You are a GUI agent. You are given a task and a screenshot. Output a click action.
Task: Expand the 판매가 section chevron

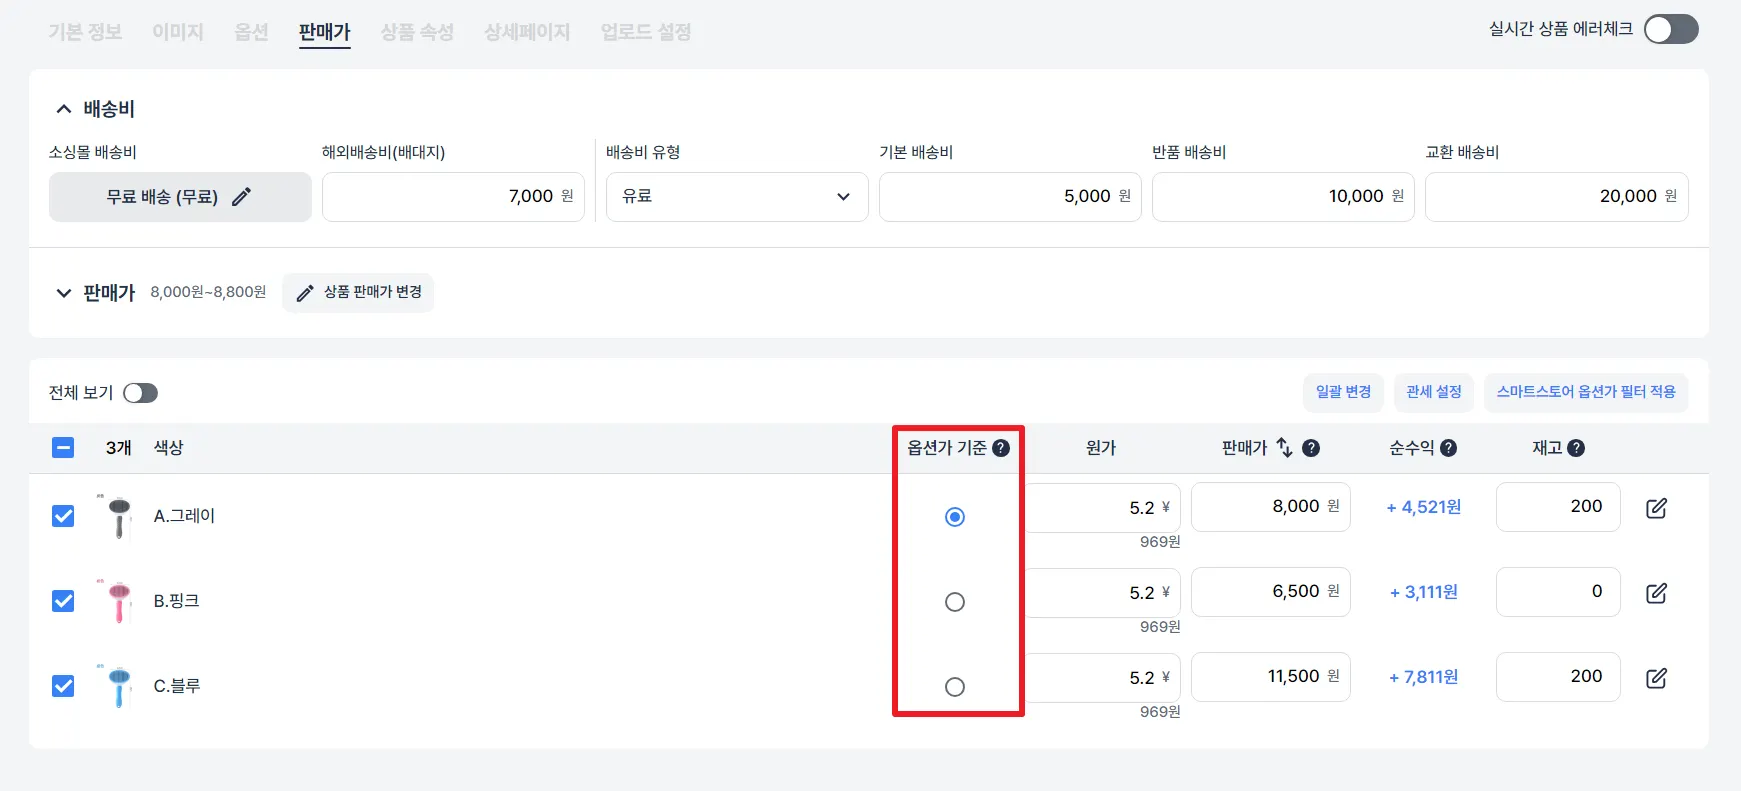coord(64,293)
